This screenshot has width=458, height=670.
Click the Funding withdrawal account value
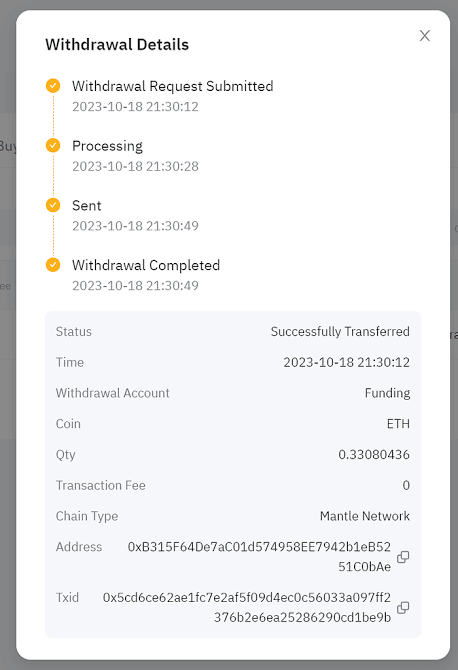point(388,393)
